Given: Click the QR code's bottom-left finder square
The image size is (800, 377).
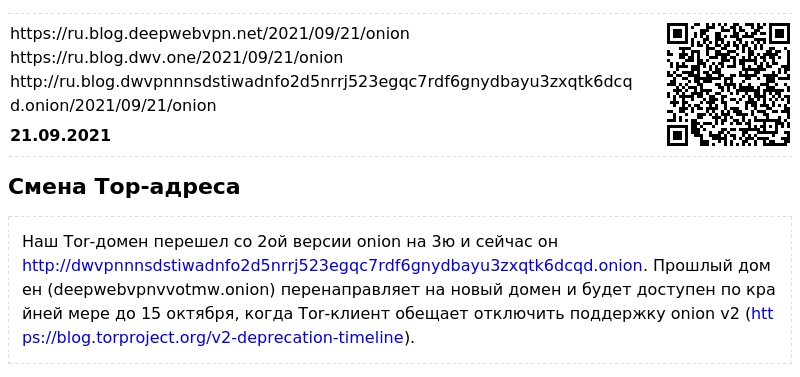Looking at the screenshot, I should 678,136.
